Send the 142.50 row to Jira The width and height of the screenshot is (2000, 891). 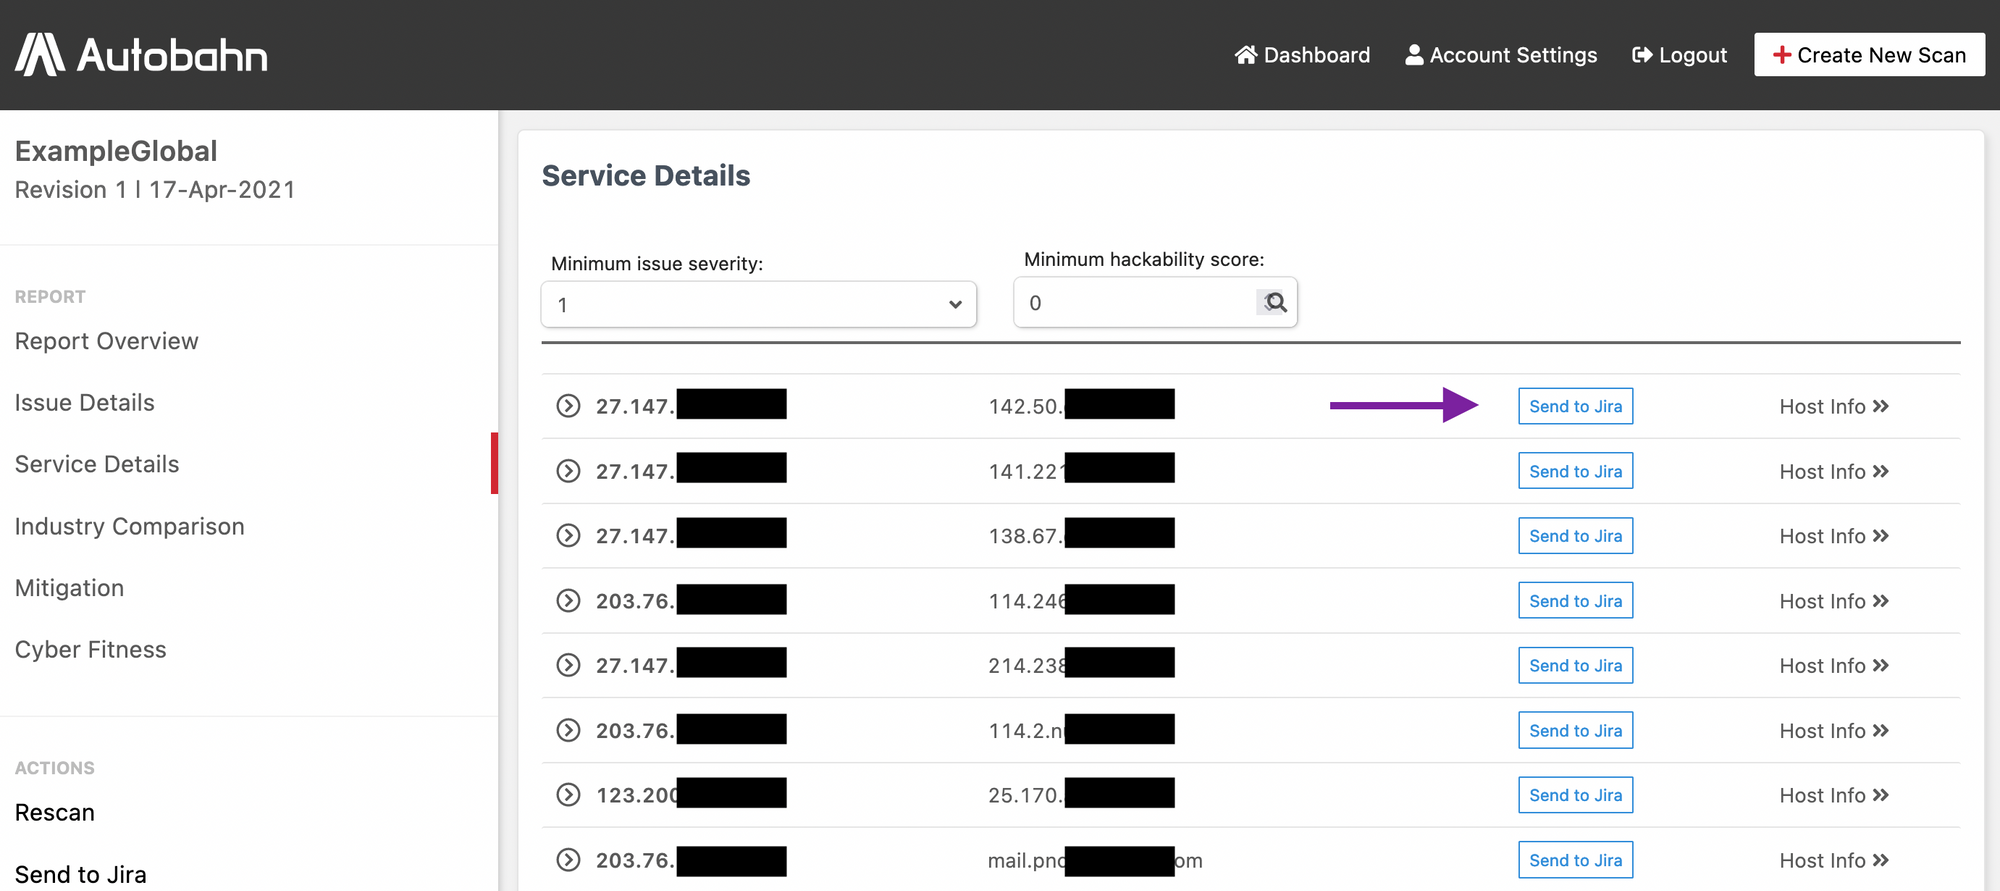tap(1575, 406)
